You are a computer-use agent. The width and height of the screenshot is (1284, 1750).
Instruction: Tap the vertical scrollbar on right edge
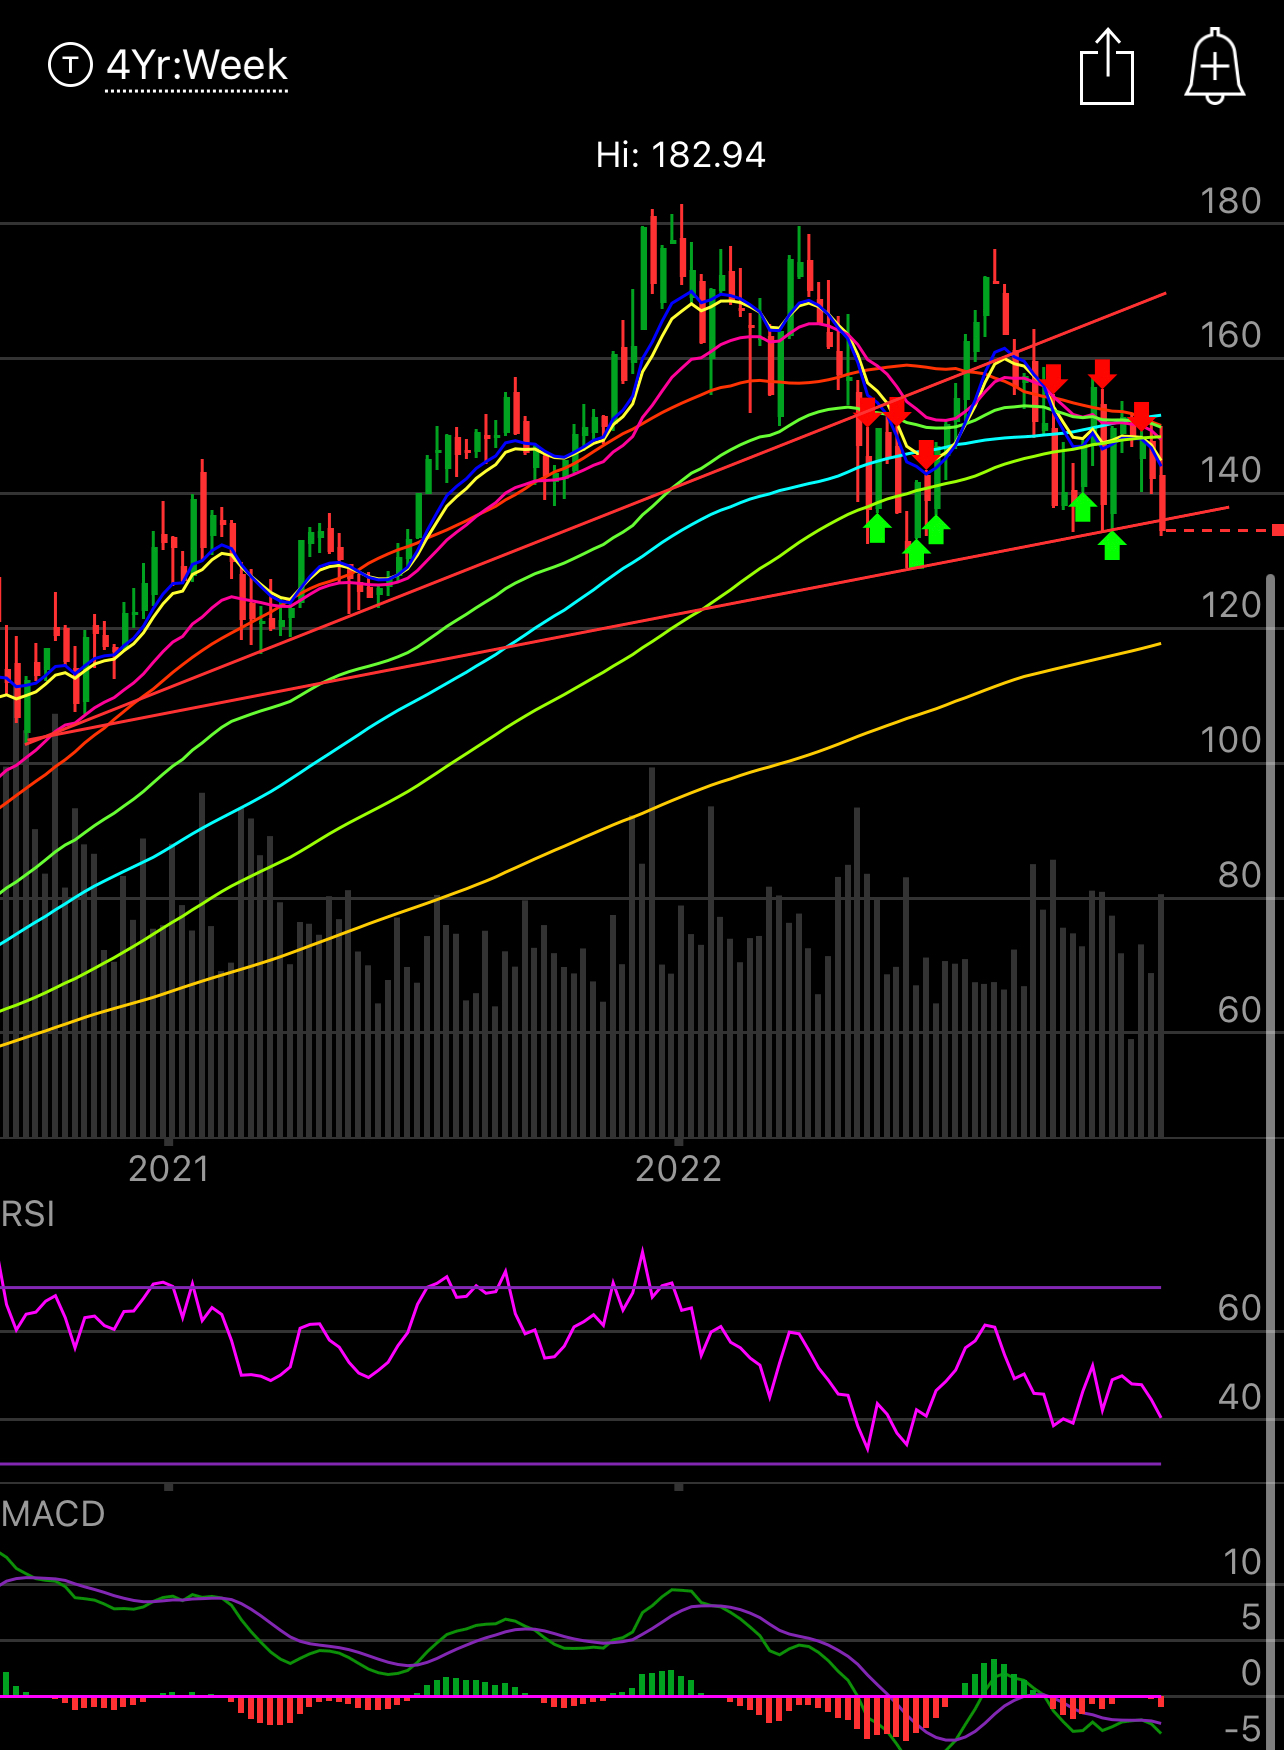point(1271,1160)
